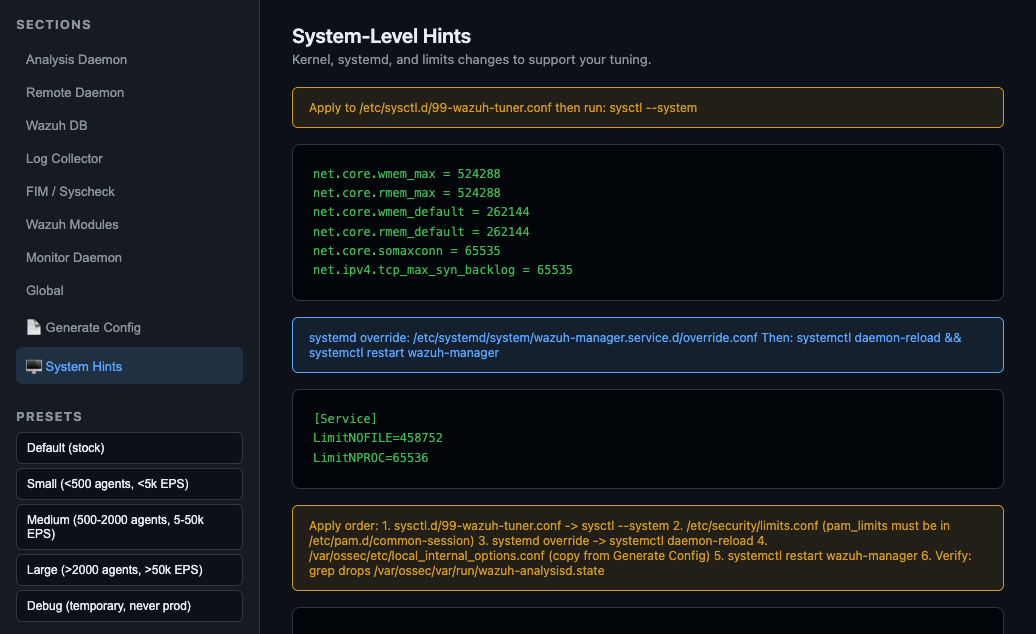Click the net.core.somaxconn = 65535 line

tap(406, 251)
